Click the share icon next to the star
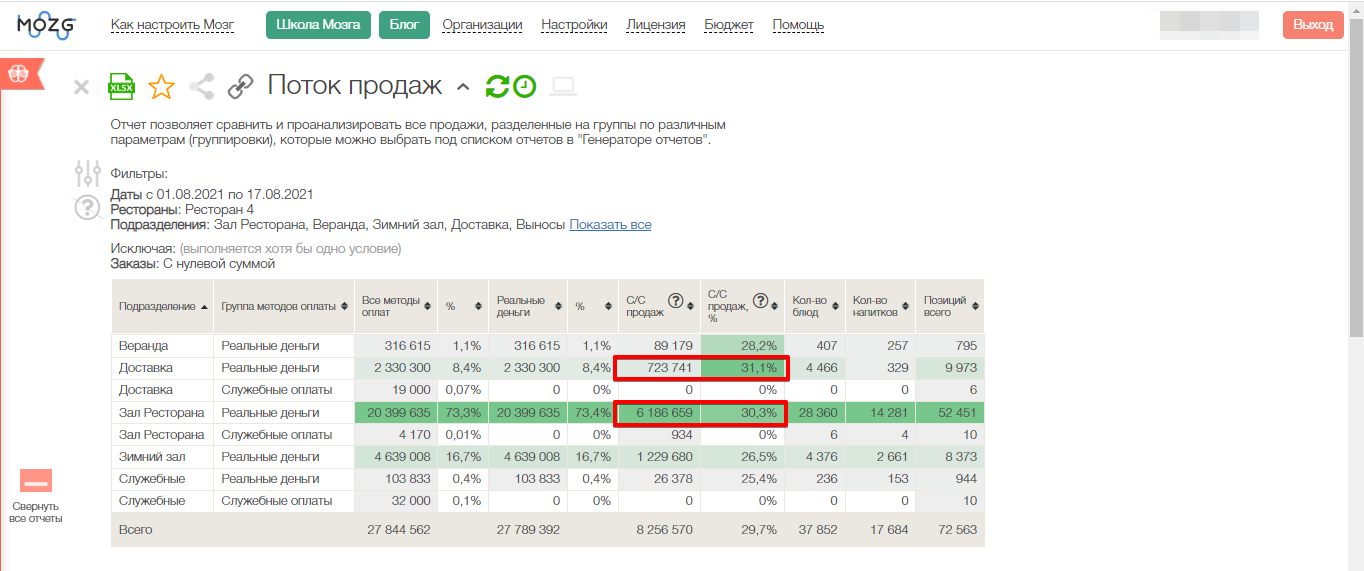Screen dimensions: 1364x571 pos(202,87)
